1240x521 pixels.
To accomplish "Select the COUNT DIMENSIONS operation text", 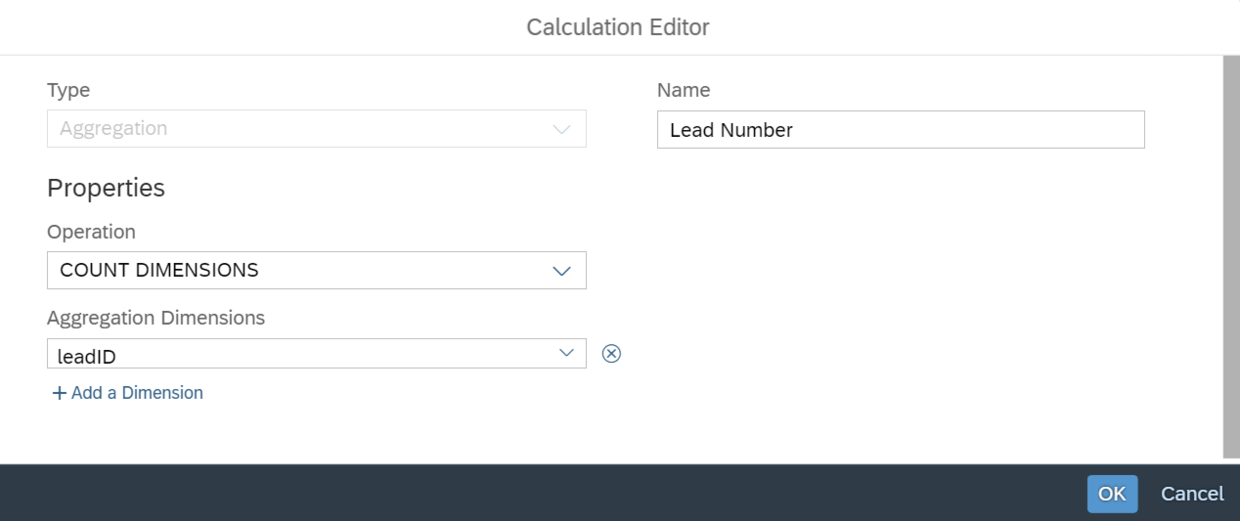I will pos(159,270).
